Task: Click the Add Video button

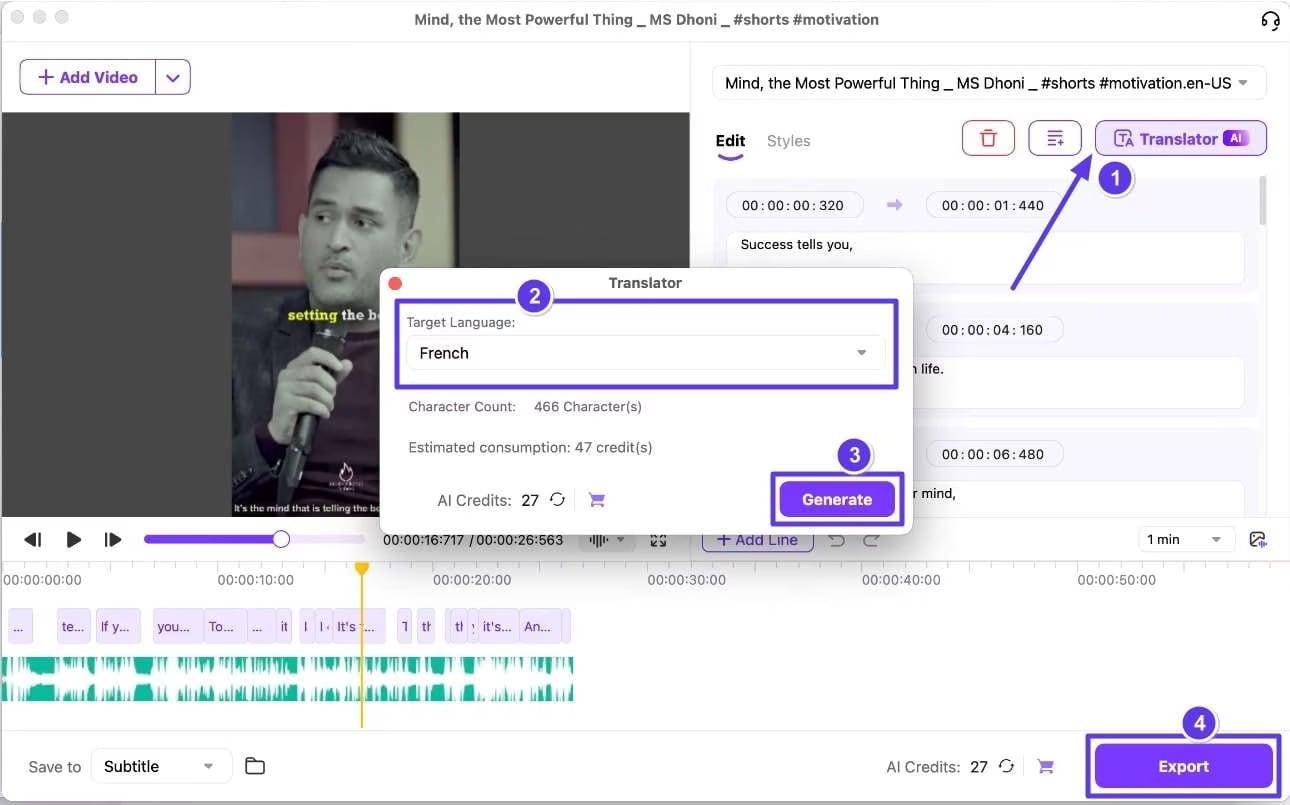Action: point(88,77)
